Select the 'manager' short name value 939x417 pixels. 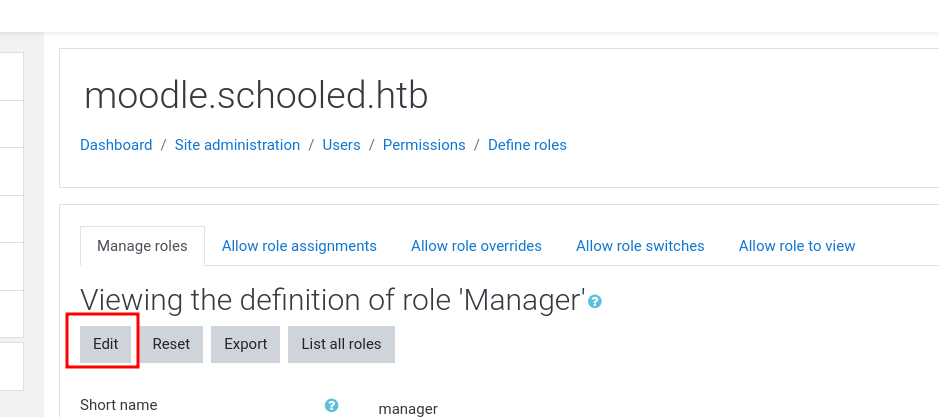(x=408, y=409)
